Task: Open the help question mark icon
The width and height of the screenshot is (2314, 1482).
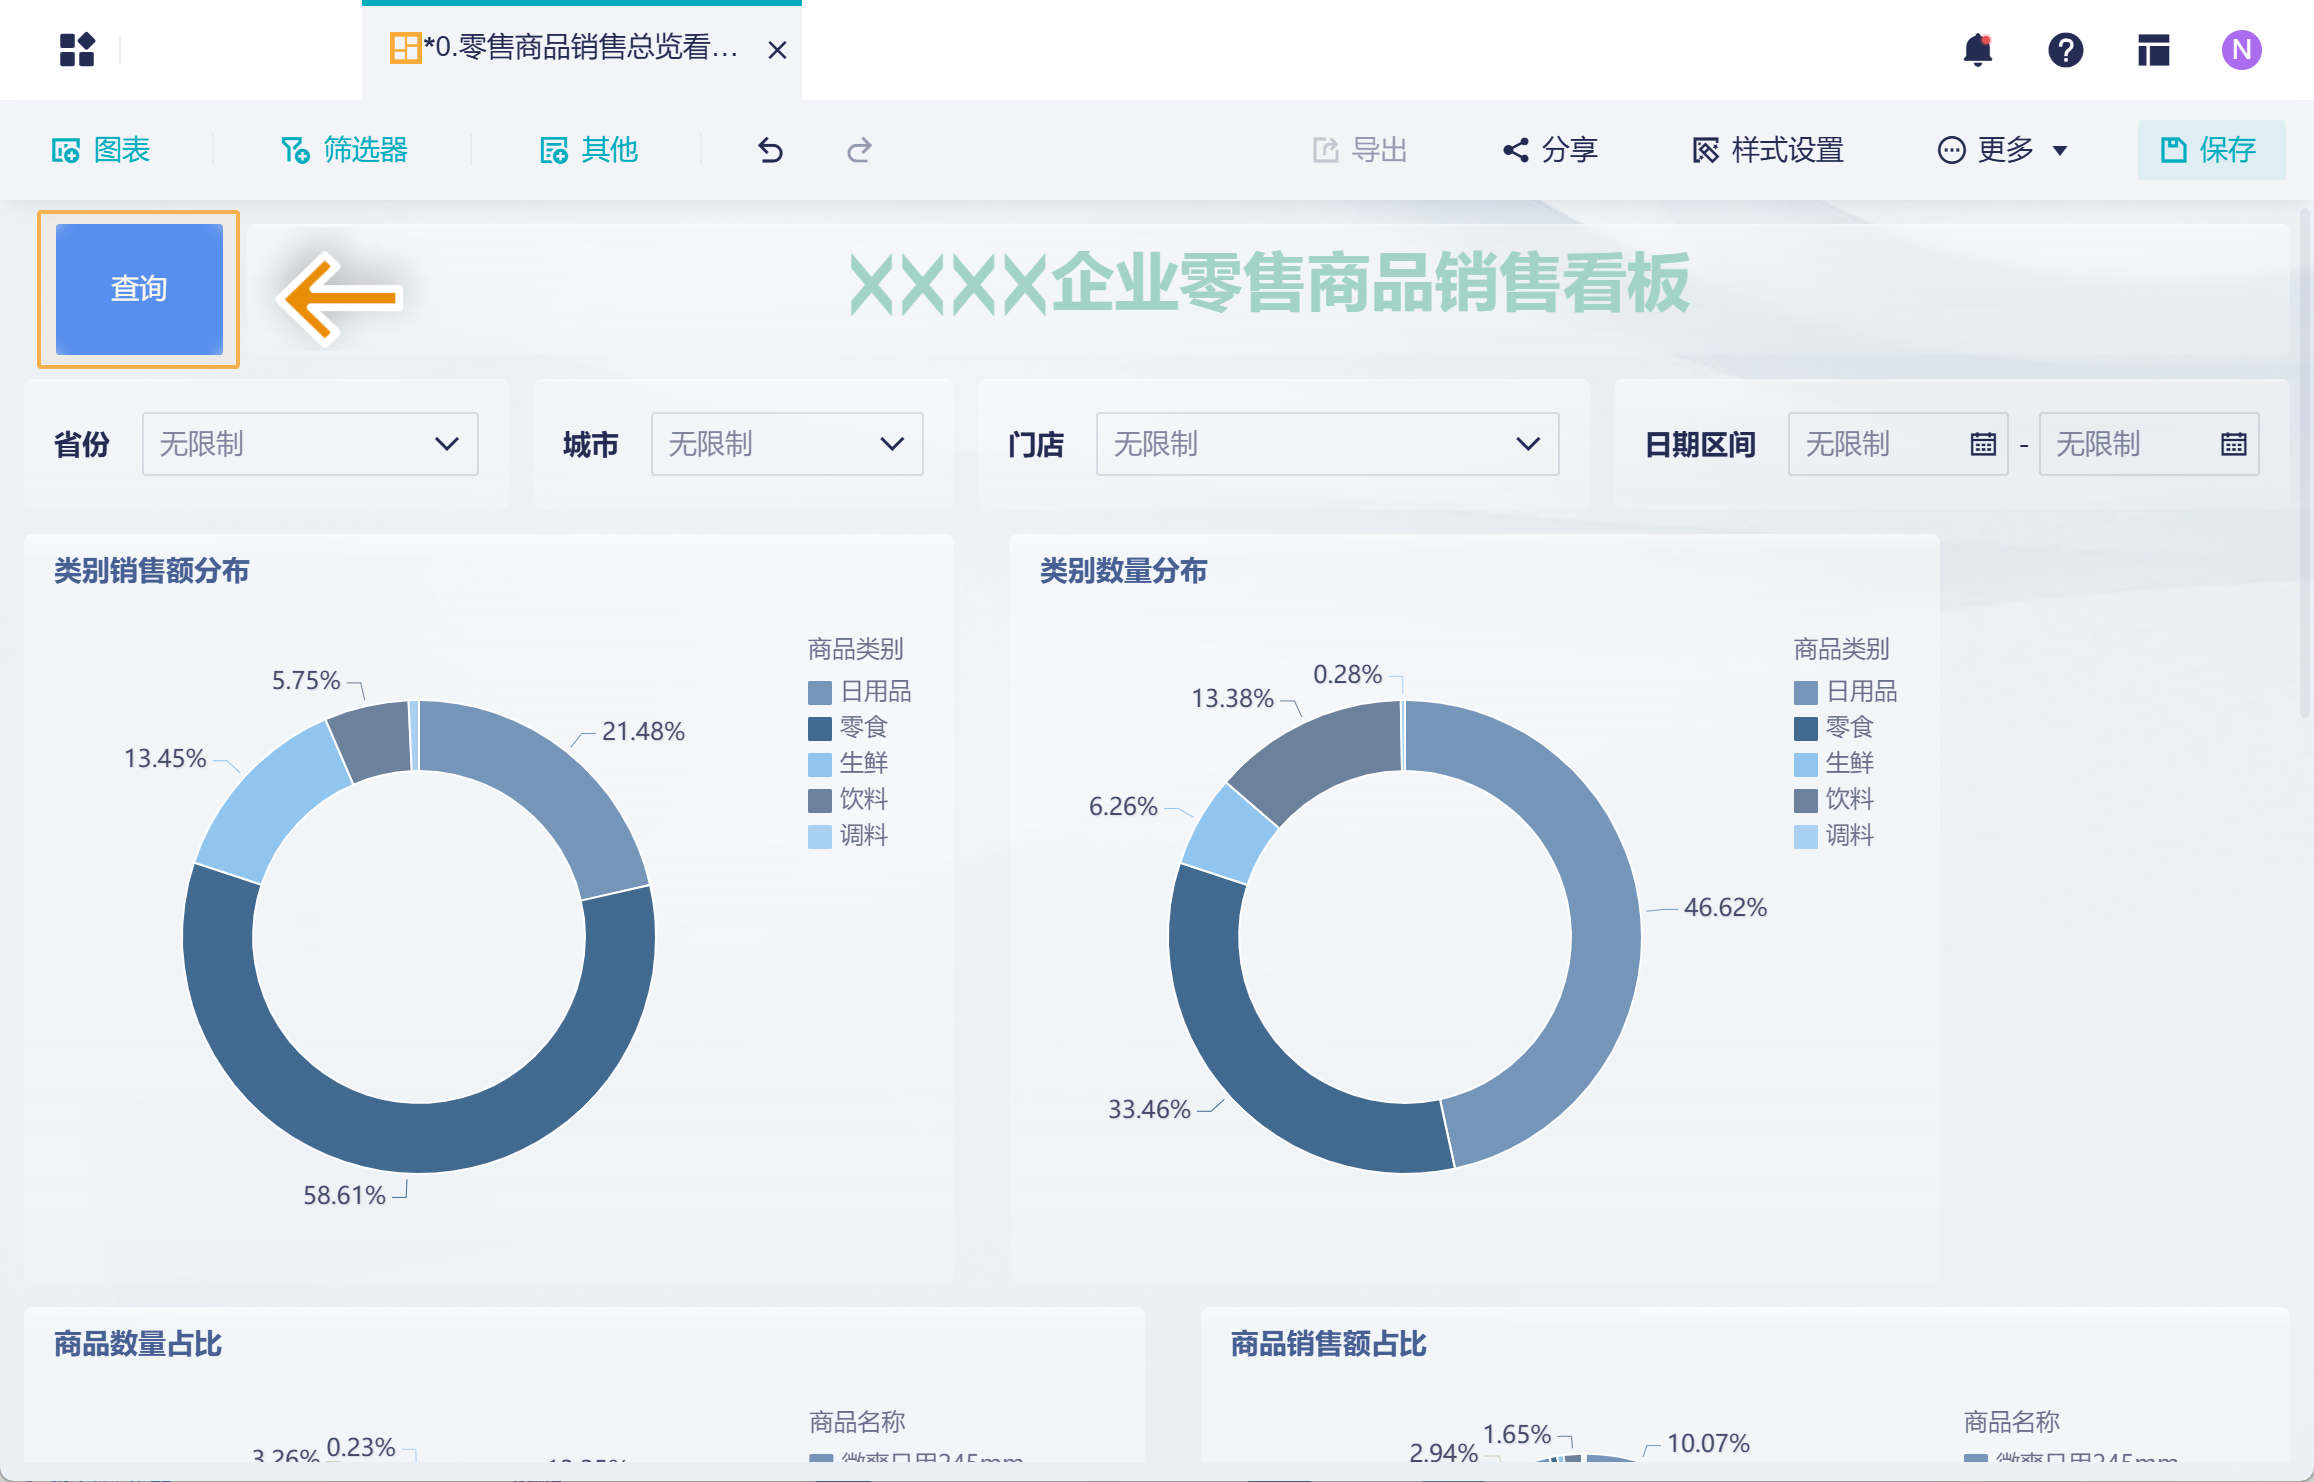Action: 2065,49
